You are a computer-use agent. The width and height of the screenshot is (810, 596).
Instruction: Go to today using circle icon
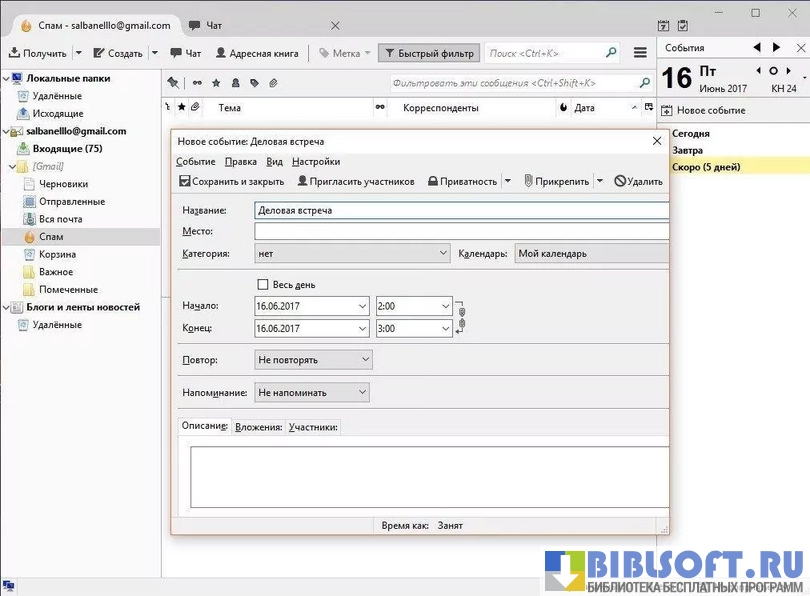(x=773, y=71)
